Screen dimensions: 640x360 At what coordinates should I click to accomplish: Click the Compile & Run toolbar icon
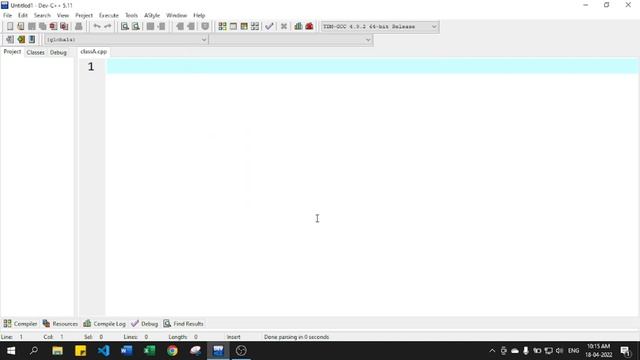244,27
